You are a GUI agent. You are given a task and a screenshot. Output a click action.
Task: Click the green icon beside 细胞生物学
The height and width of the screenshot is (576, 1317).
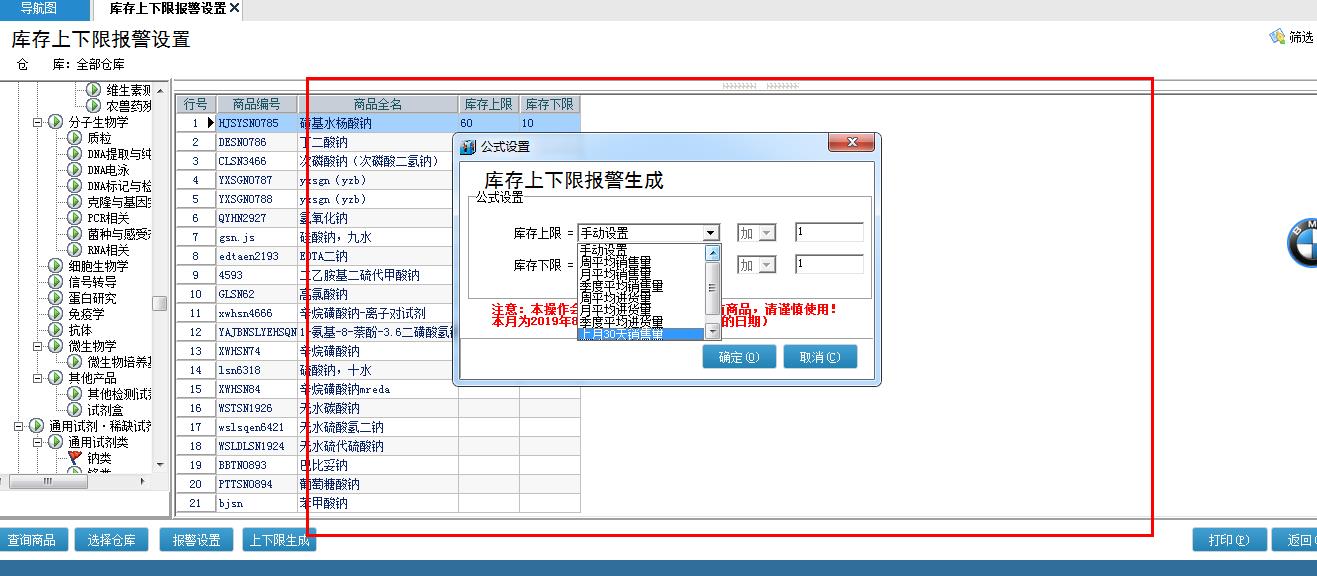[55, 266]
